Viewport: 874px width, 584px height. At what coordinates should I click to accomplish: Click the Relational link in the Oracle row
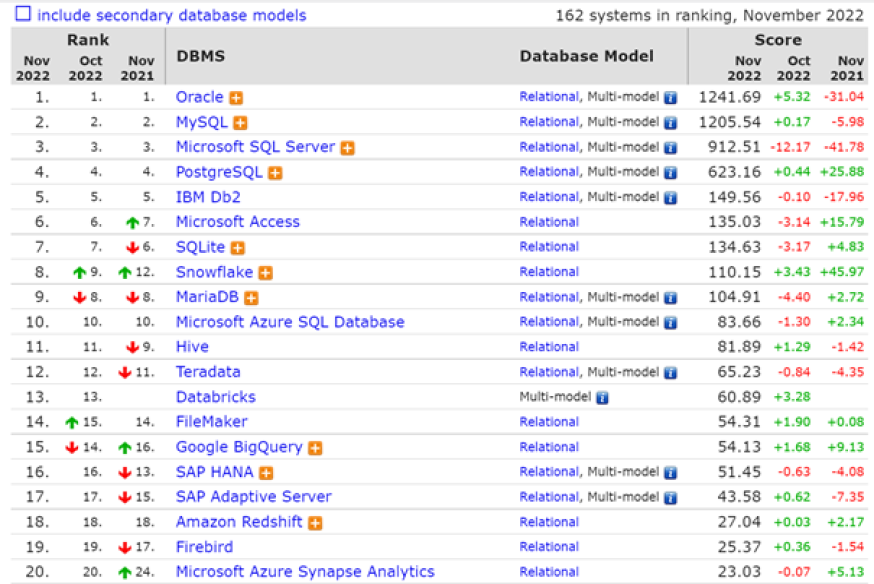tap(549, 97)
